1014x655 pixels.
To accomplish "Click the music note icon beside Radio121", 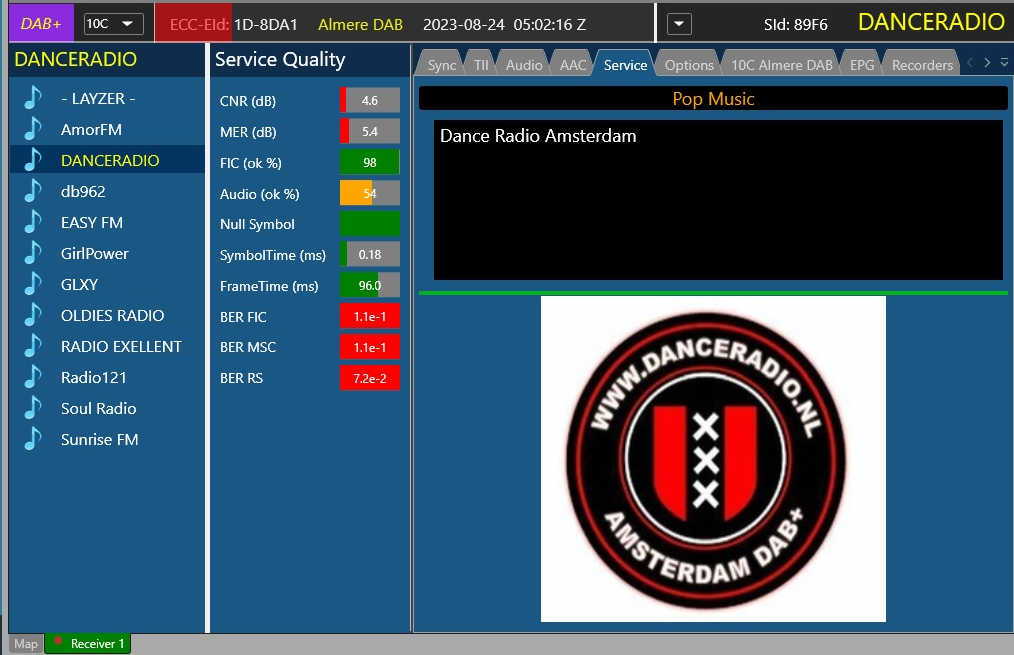I will pos(33,377).
